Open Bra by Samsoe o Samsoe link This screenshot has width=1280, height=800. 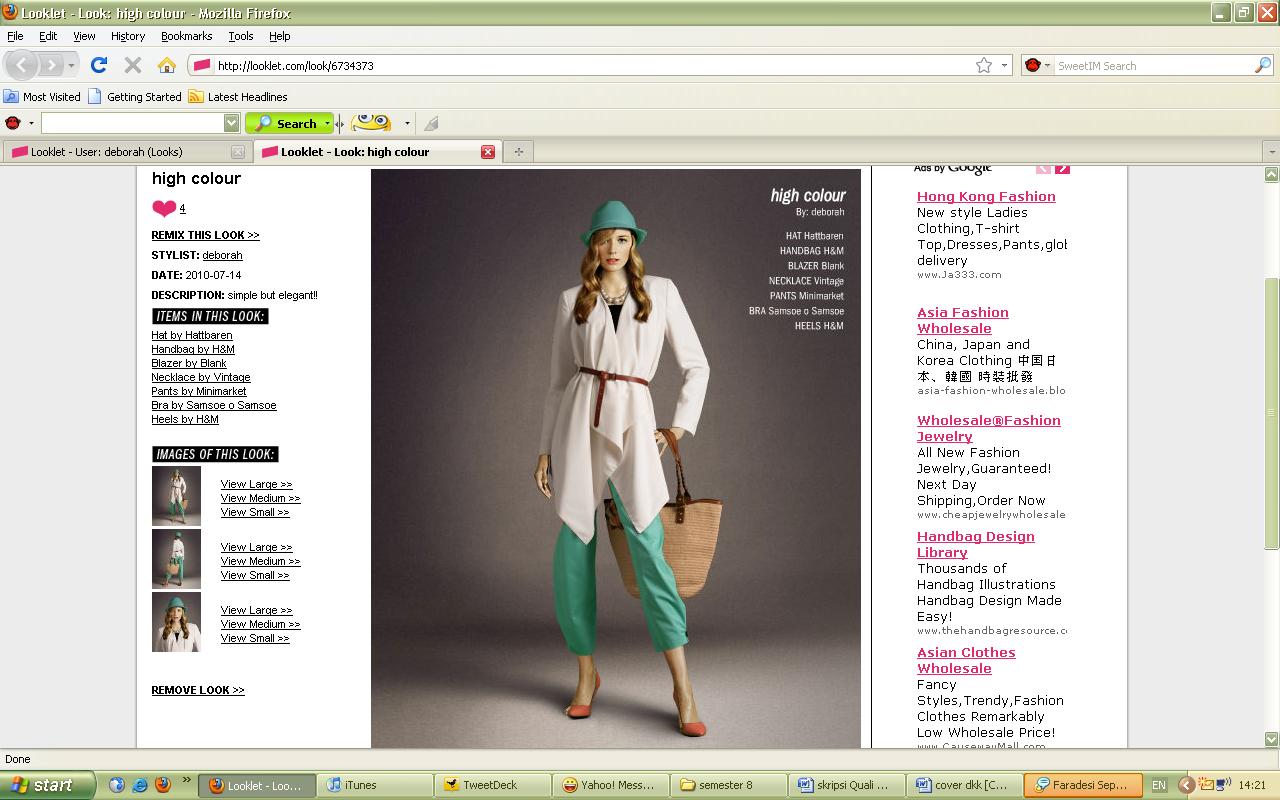(214, 405)
